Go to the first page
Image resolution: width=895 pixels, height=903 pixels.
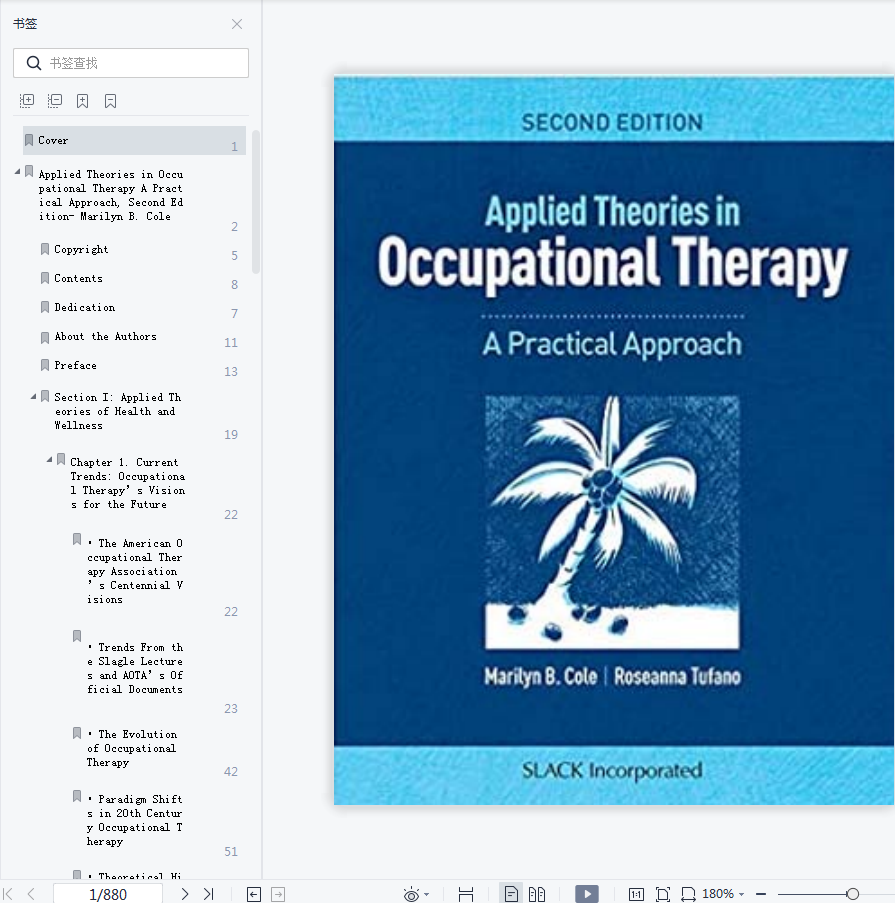pyautogui.click(x=8, y=894)
